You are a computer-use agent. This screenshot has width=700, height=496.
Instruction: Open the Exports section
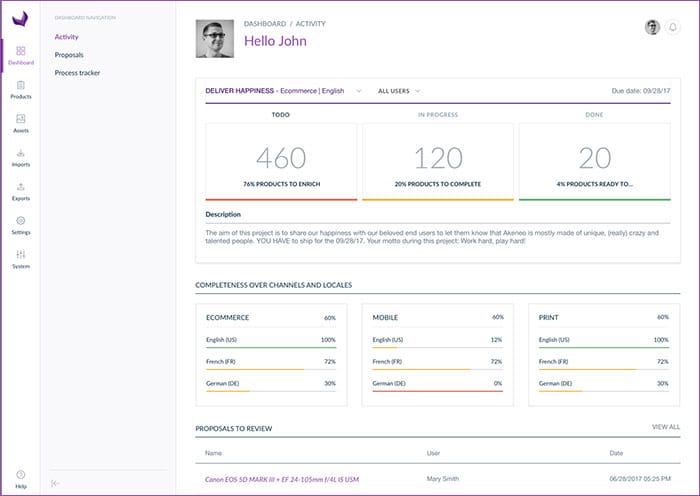[20, 191]
